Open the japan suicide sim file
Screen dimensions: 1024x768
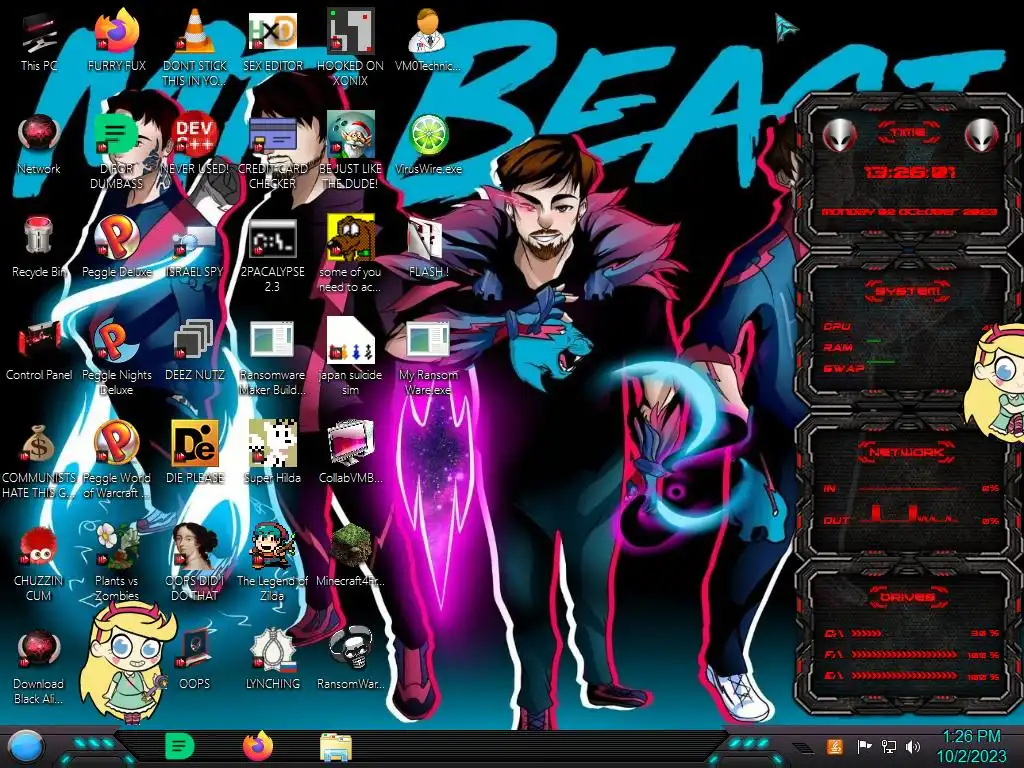tap(350, 340)
